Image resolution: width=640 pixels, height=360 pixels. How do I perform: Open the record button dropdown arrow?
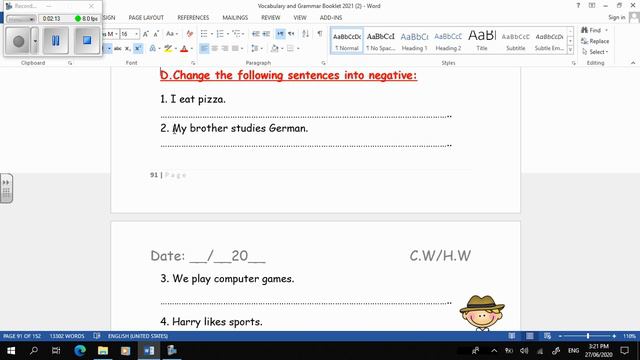click(x=35, y=41)
